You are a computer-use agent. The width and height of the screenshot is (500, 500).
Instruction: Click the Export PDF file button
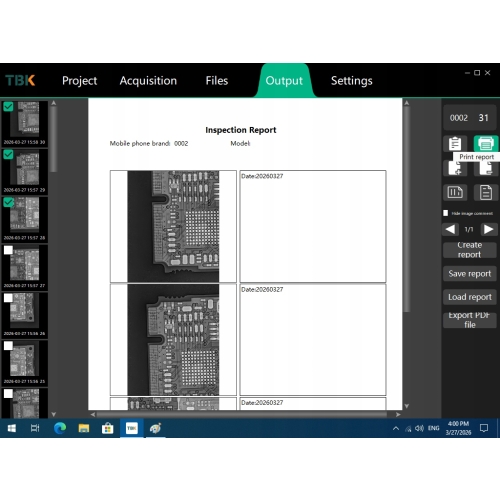(x=470, y=320)
